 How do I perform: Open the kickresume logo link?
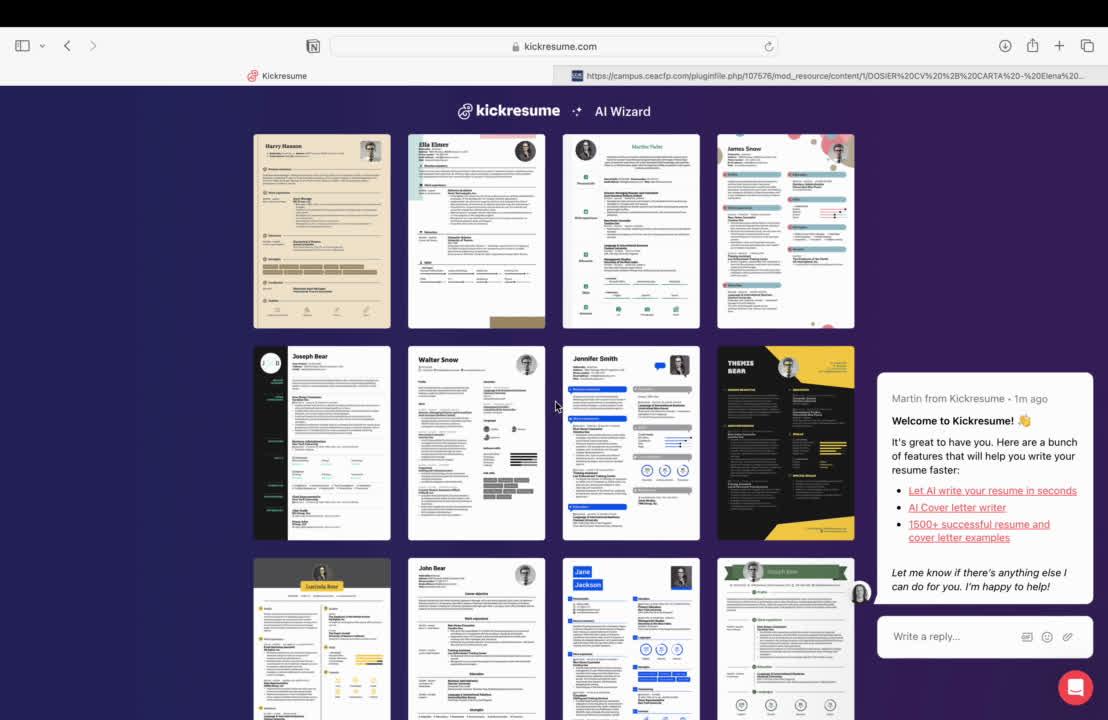point(509,111)
